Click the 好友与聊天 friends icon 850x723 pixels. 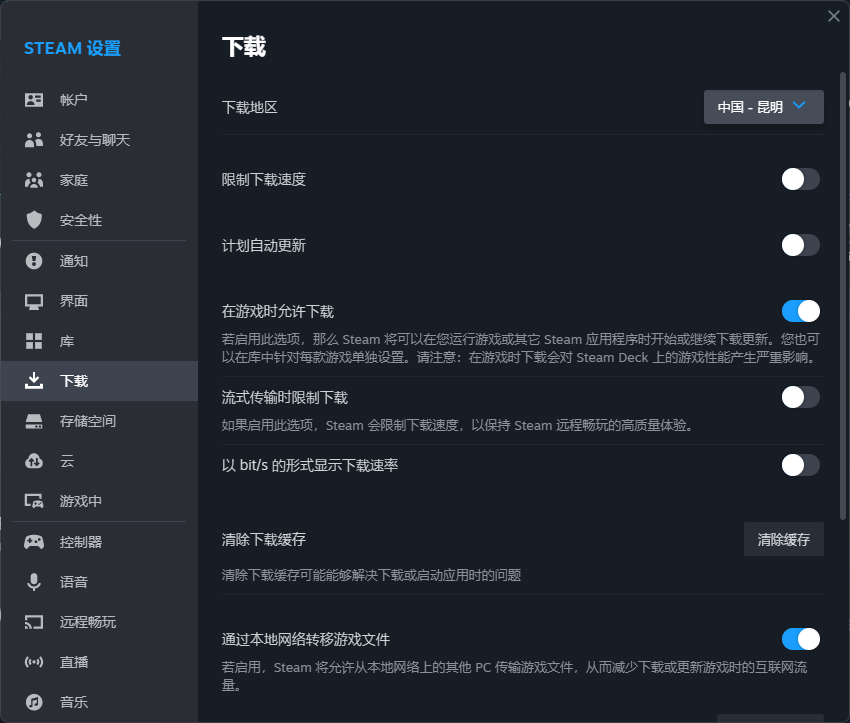pyautogui.click(x=34, y=140)
